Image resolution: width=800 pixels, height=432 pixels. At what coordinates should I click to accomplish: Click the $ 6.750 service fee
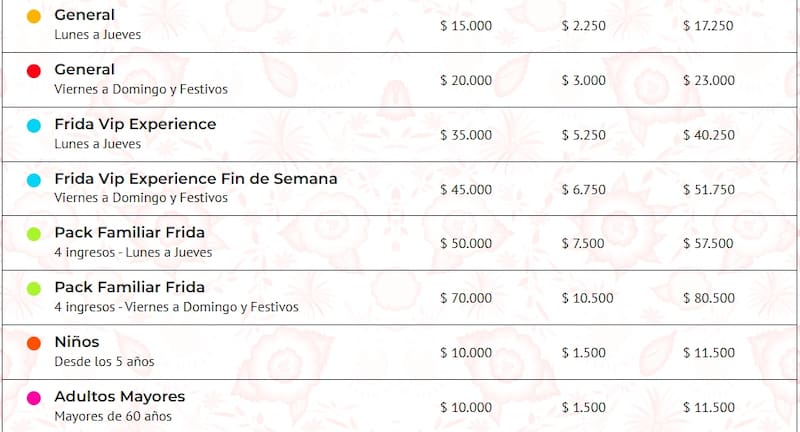(588, 189)
